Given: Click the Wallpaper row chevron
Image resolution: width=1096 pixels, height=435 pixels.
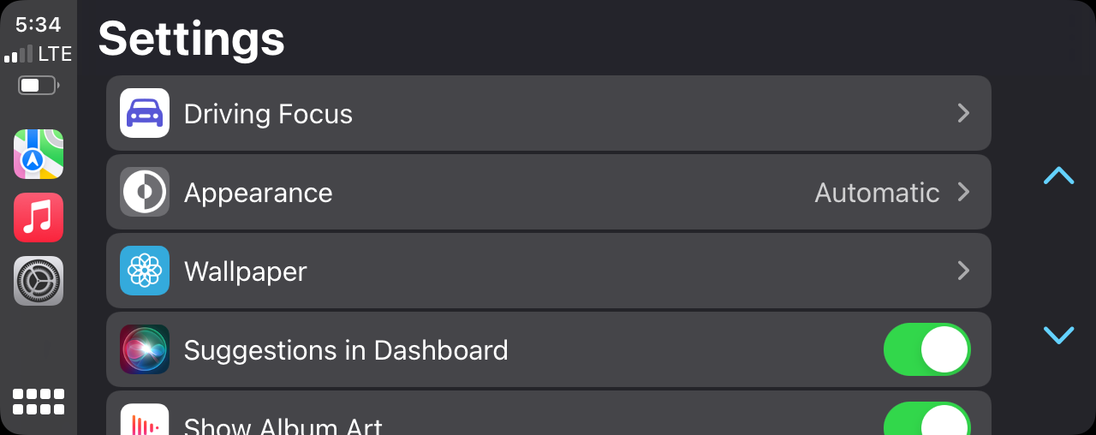Looking at the screenshot, I should 963,271.
